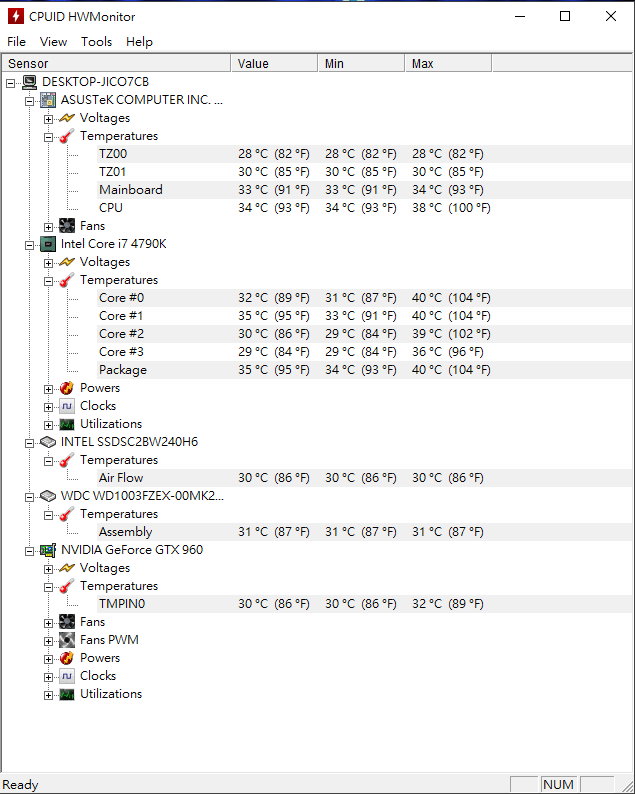Click the Intel Core i7 4790K chip icon
The height and width of the screenshot is (794, 635).
point(48,244)
